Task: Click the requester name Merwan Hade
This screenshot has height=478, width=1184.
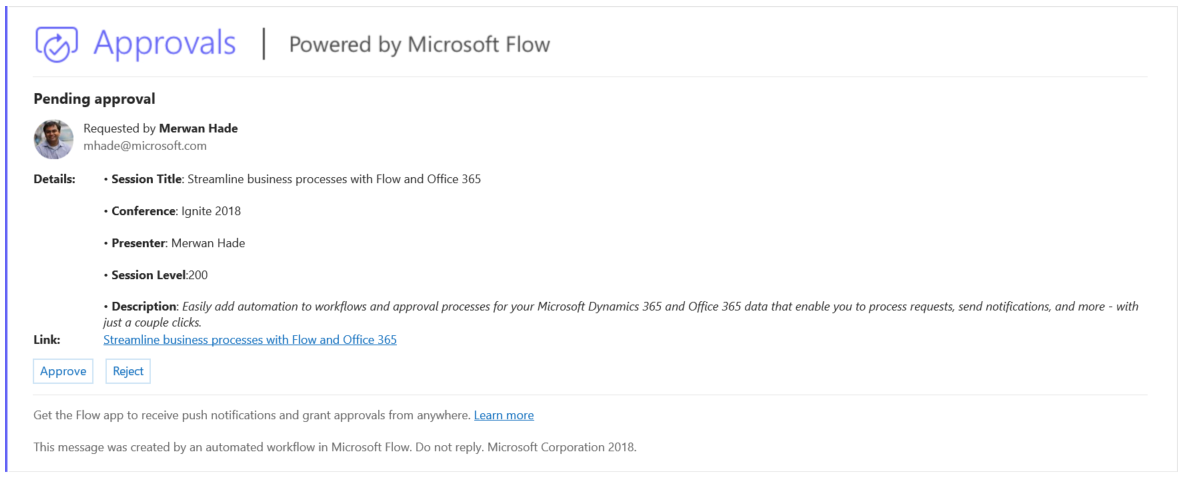Action: click(198, 128)
